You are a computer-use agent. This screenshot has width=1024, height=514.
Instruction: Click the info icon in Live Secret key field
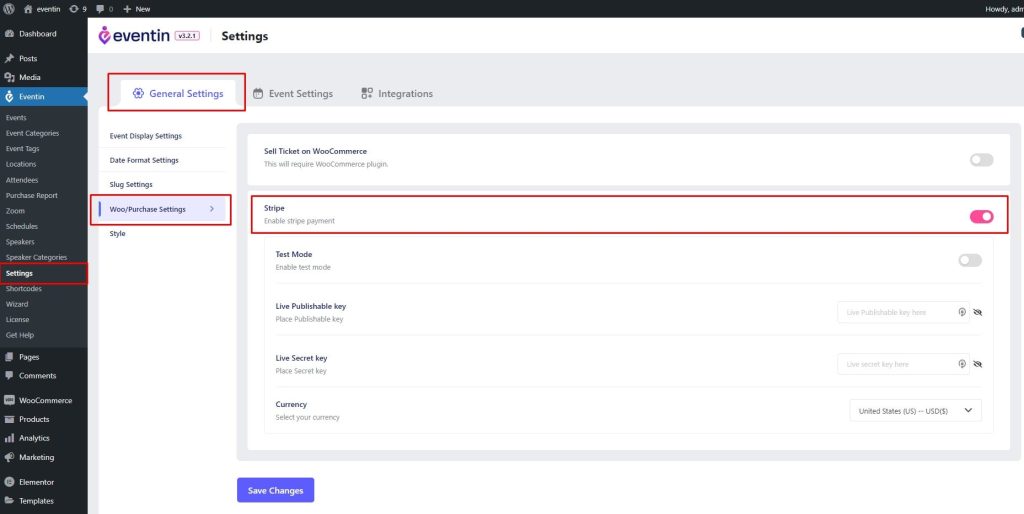(962, 364)
